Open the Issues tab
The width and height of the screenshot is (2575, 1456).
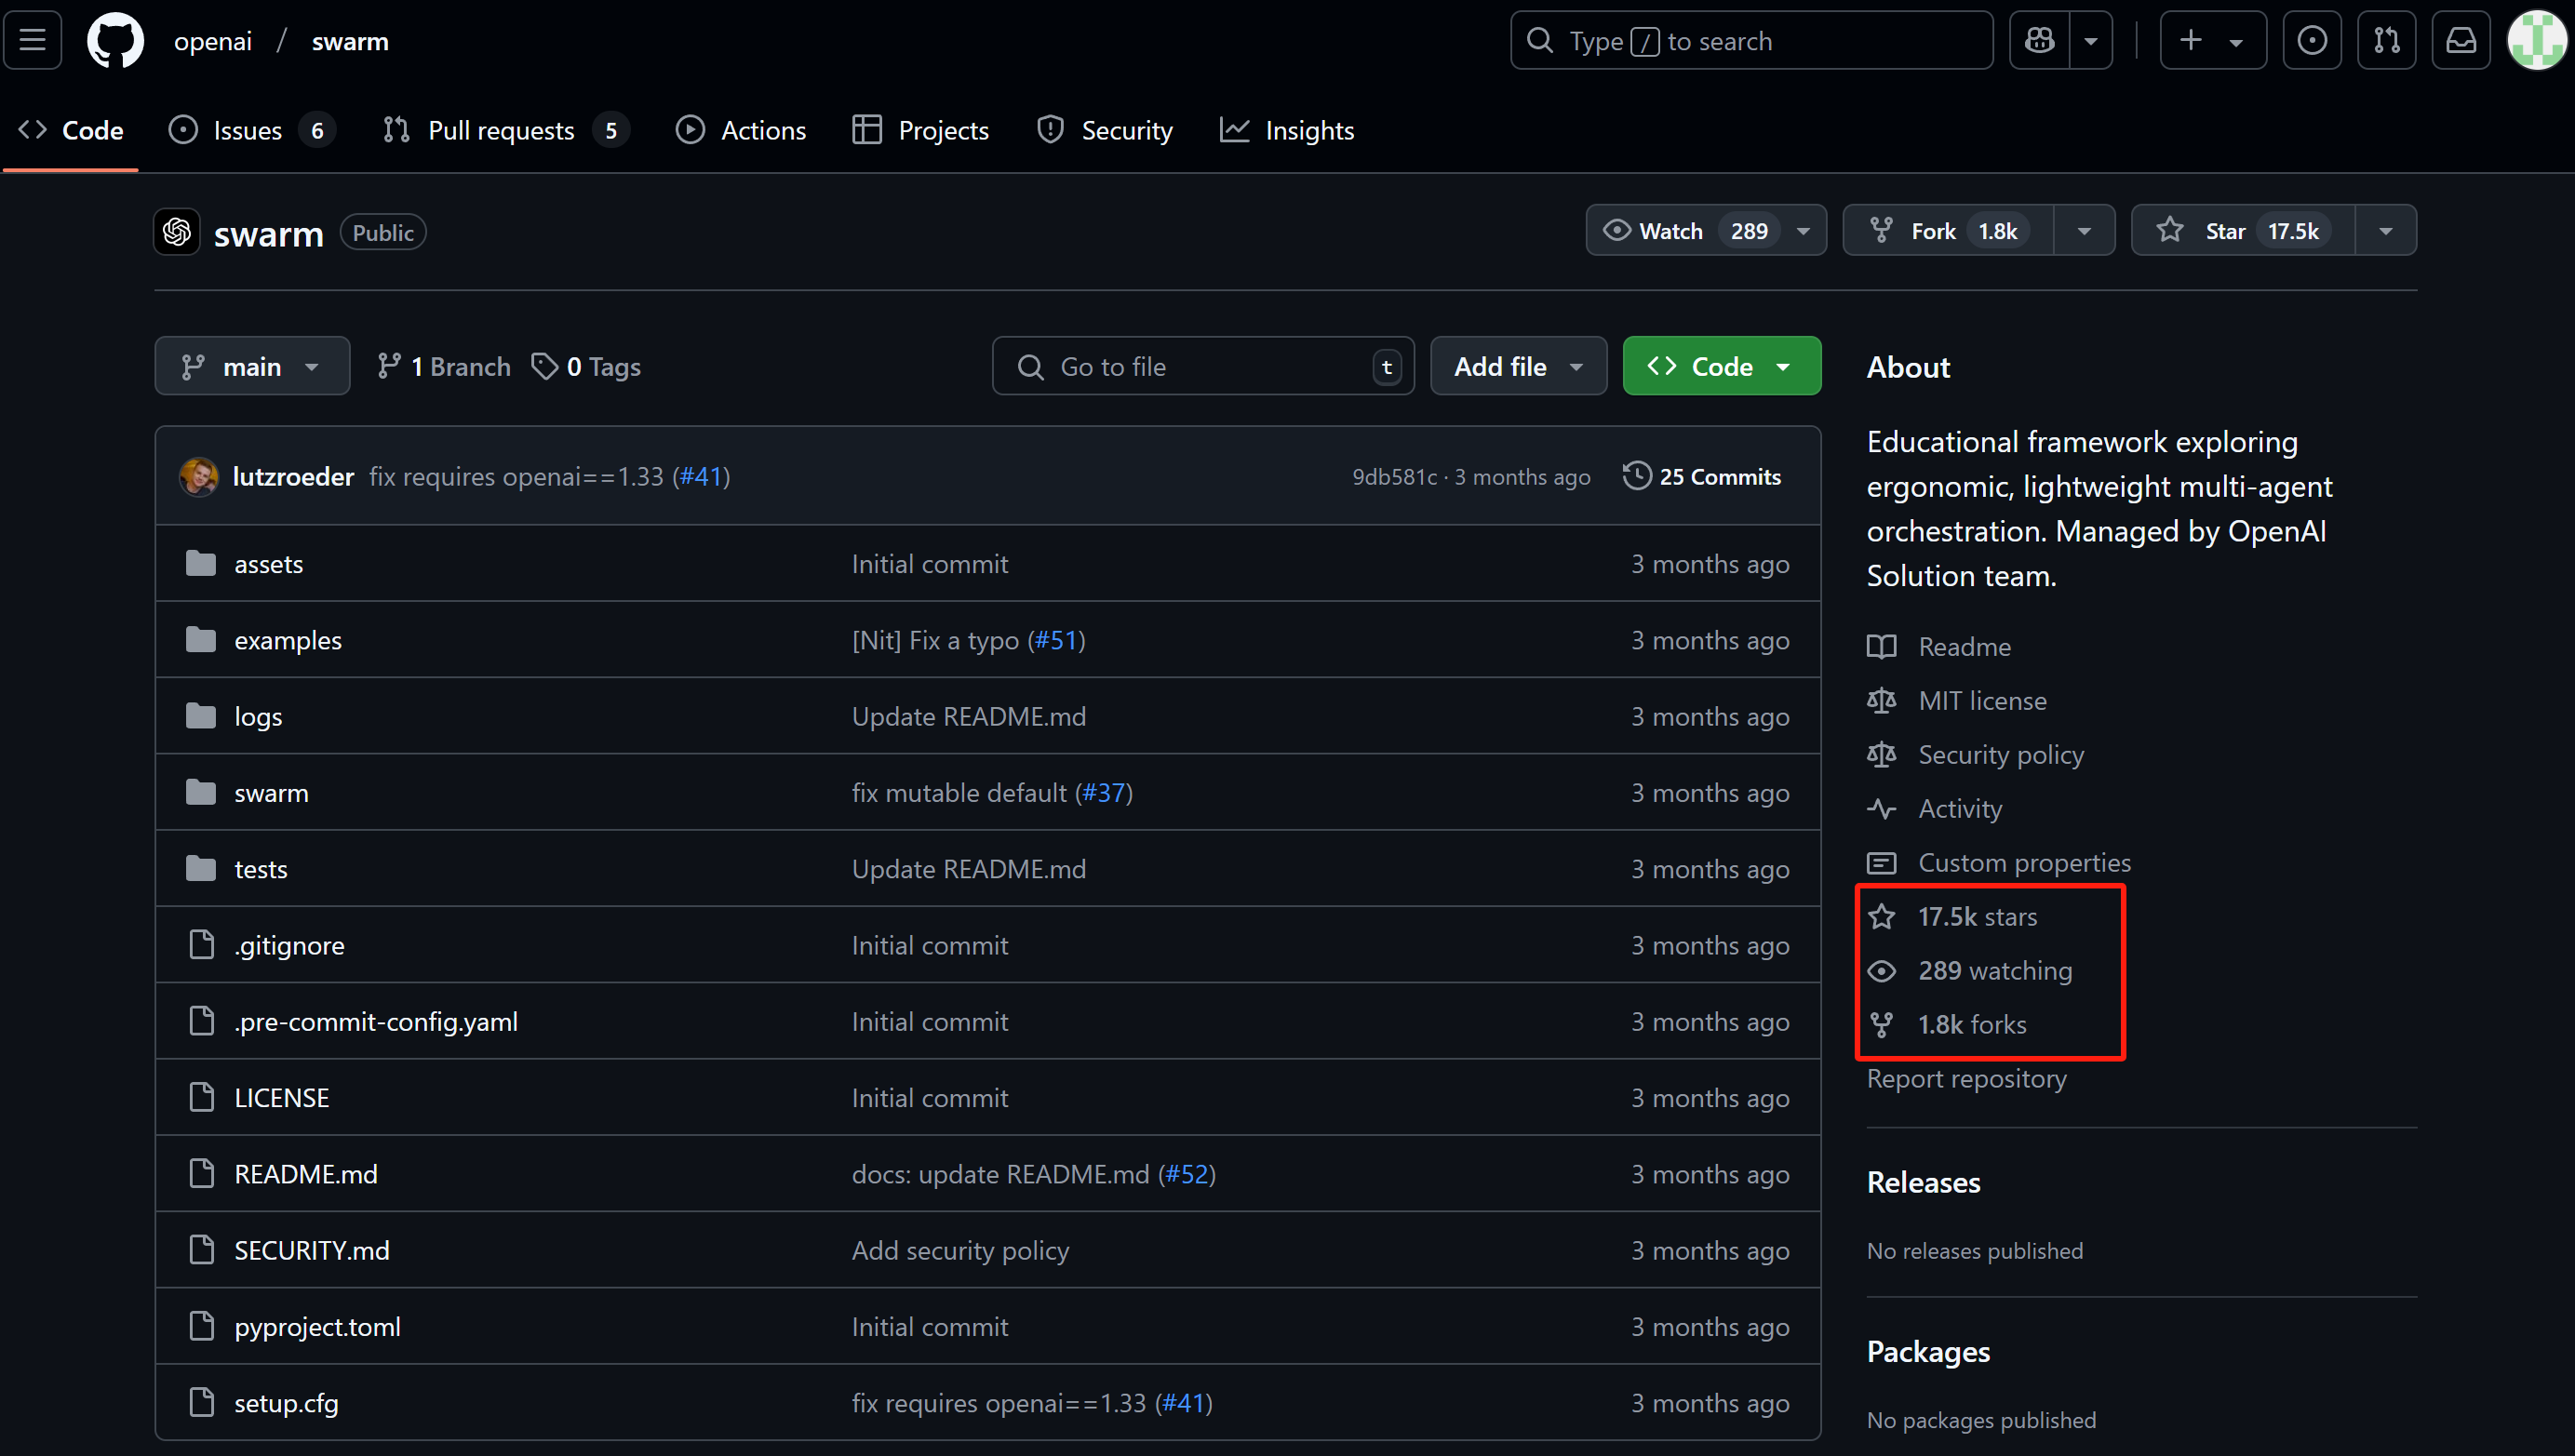point(252,130)
